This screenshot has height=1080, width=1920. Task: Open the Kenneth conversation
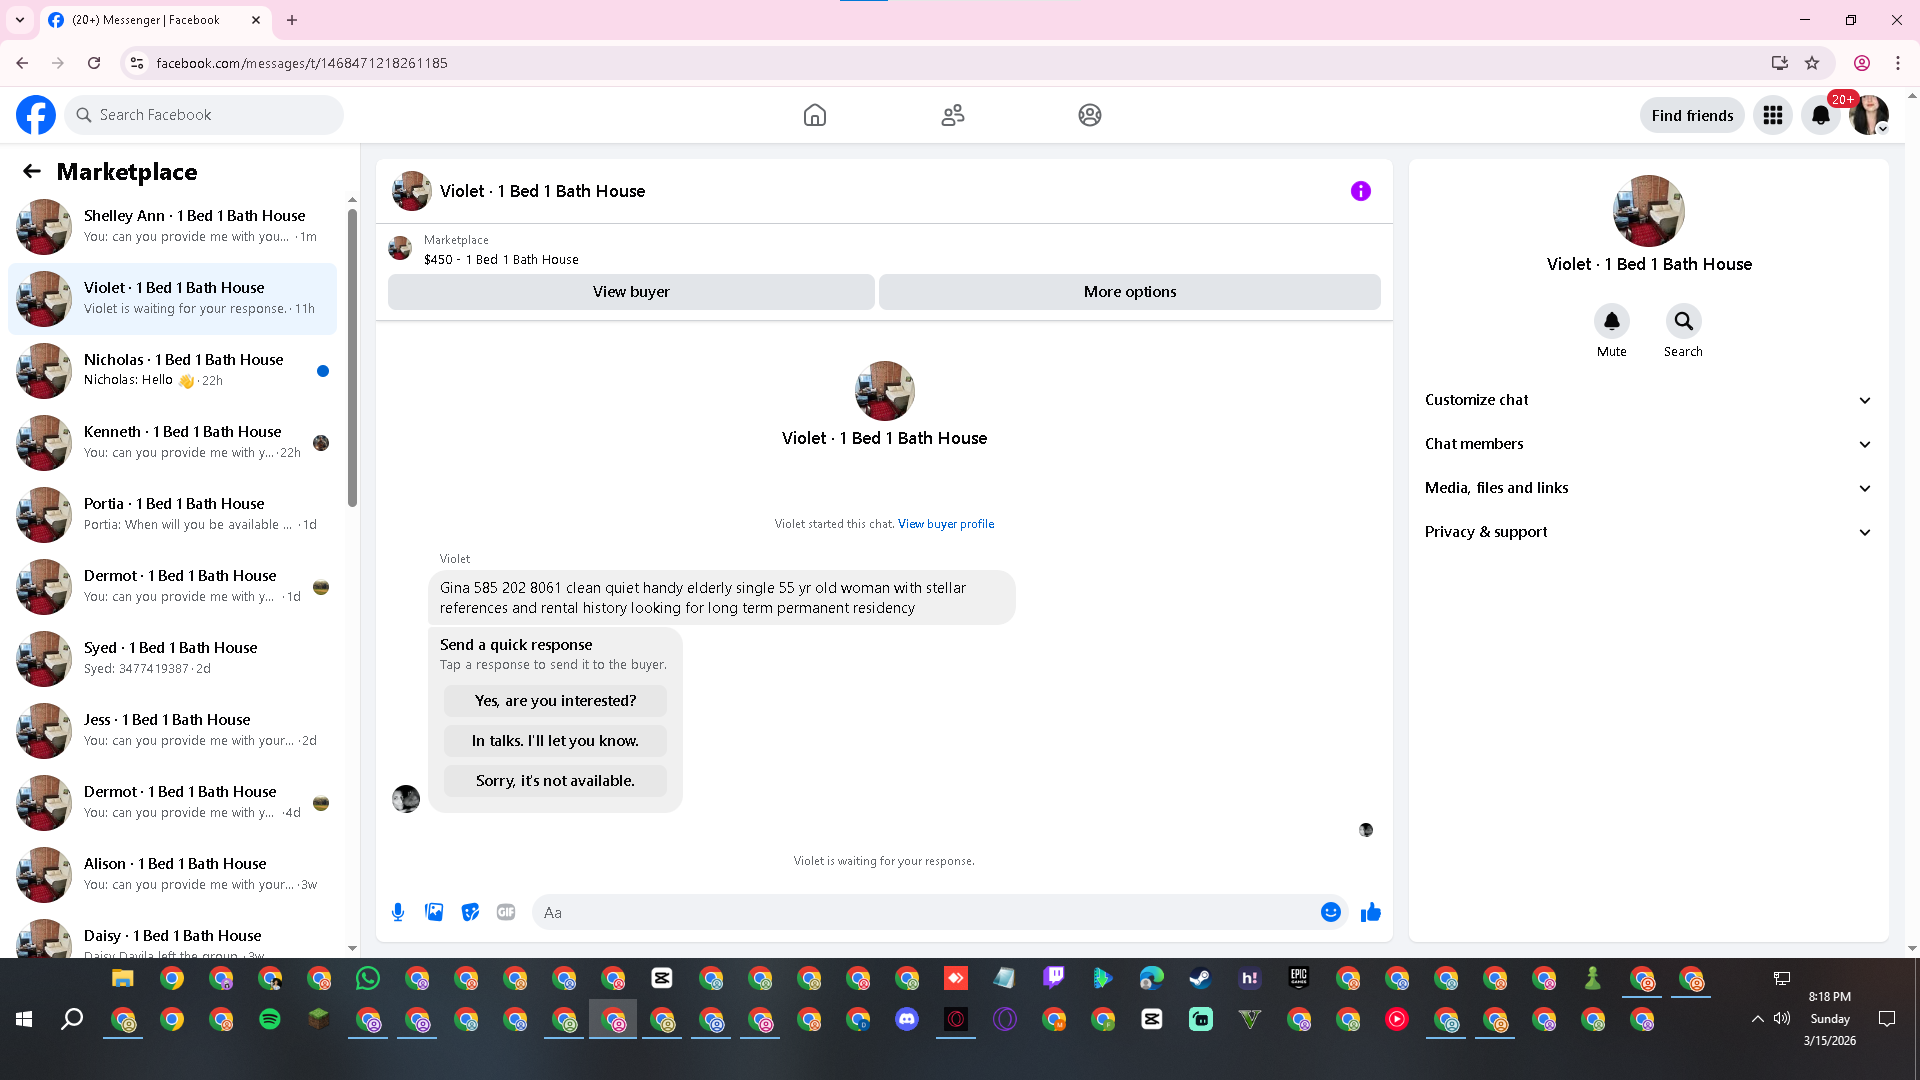[x=172, y=443]
